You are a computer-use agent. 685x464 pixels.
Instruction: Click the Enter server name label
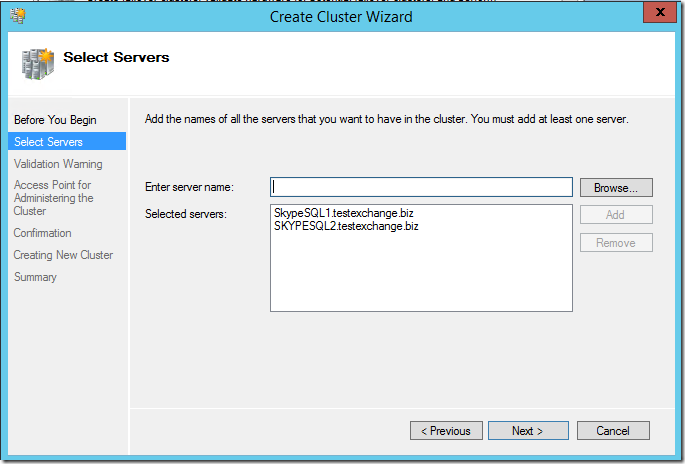189,187
